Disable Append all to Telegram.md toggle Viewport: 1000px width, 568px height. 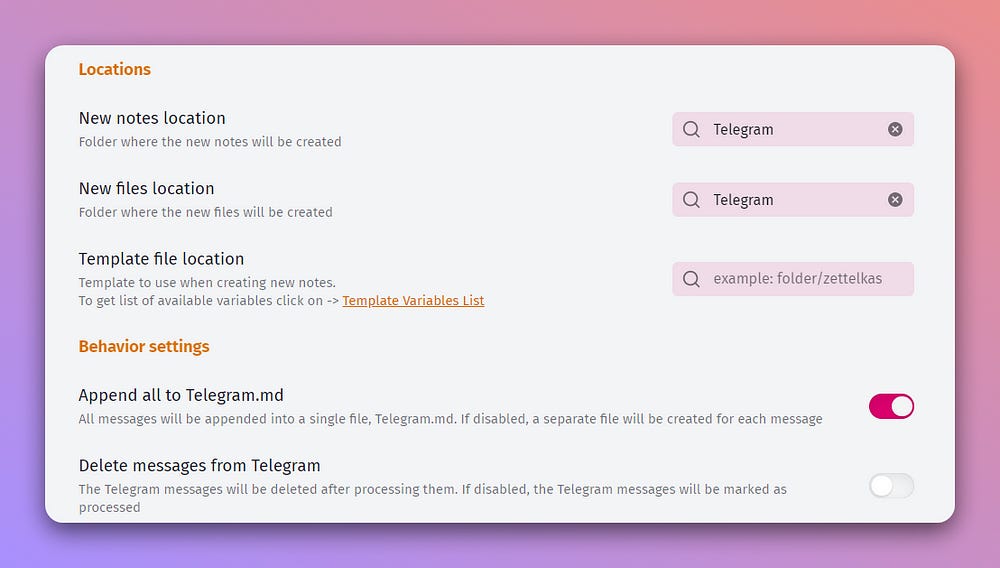pos(891,406)
